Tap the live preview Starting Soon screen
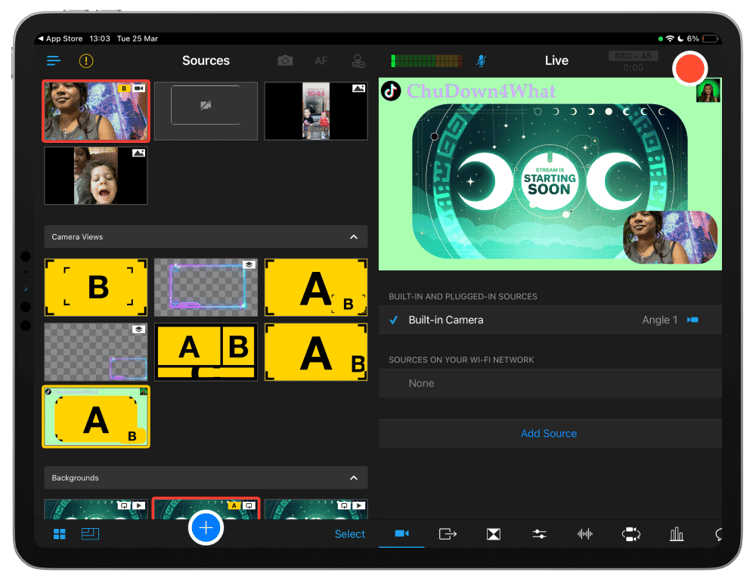756x581 pixels. pos(550,182)
